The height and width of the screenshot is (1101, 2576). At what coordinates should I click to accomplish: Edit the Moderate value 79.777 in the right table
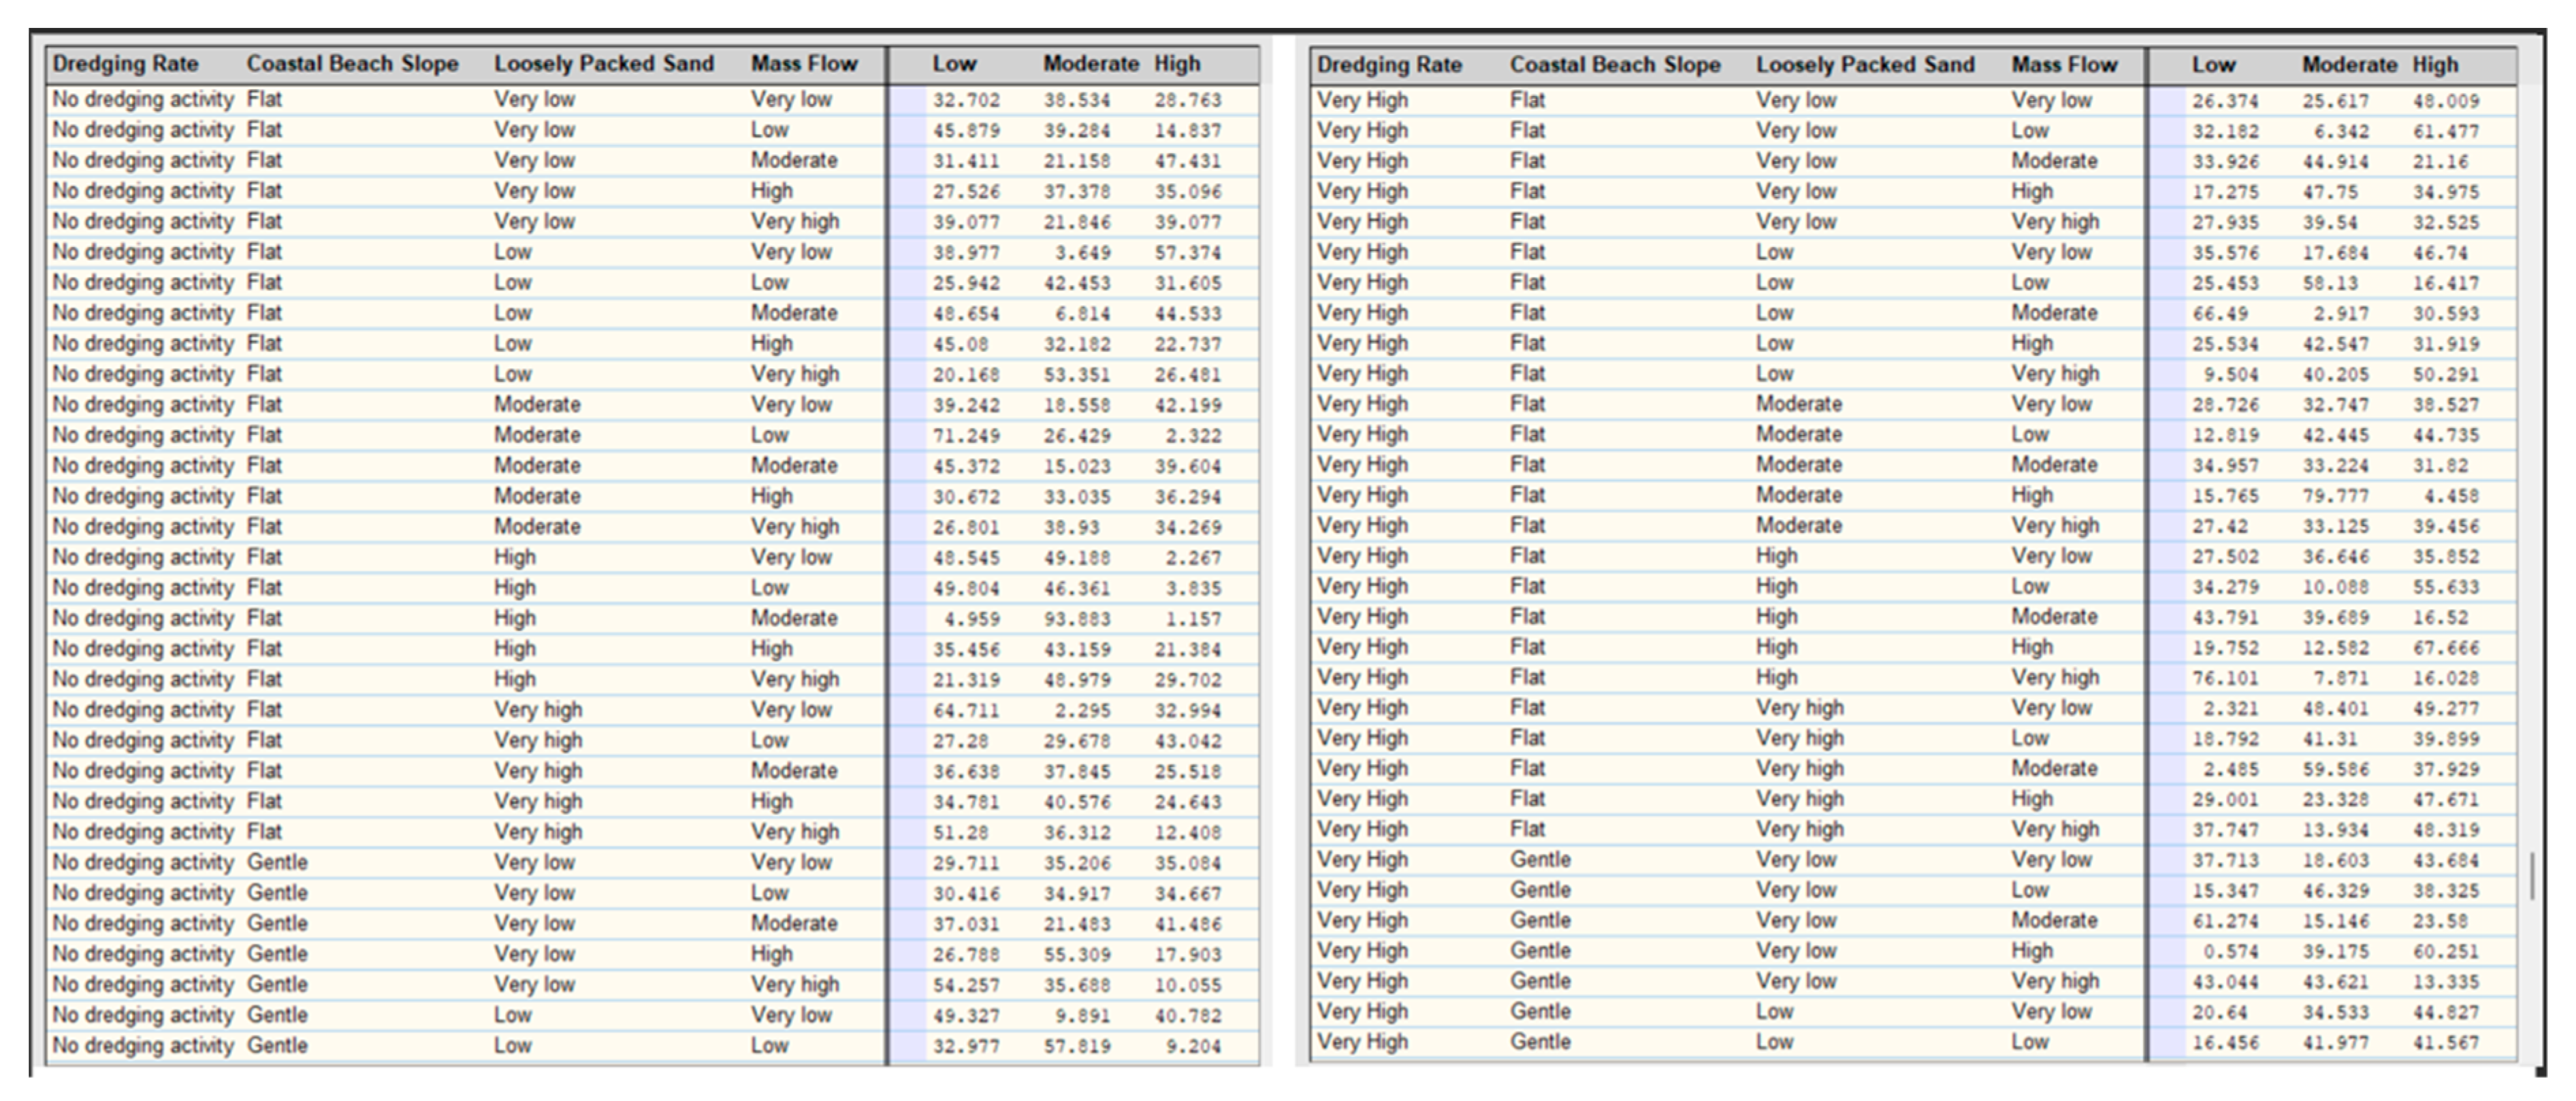(x=2336, y=496)
